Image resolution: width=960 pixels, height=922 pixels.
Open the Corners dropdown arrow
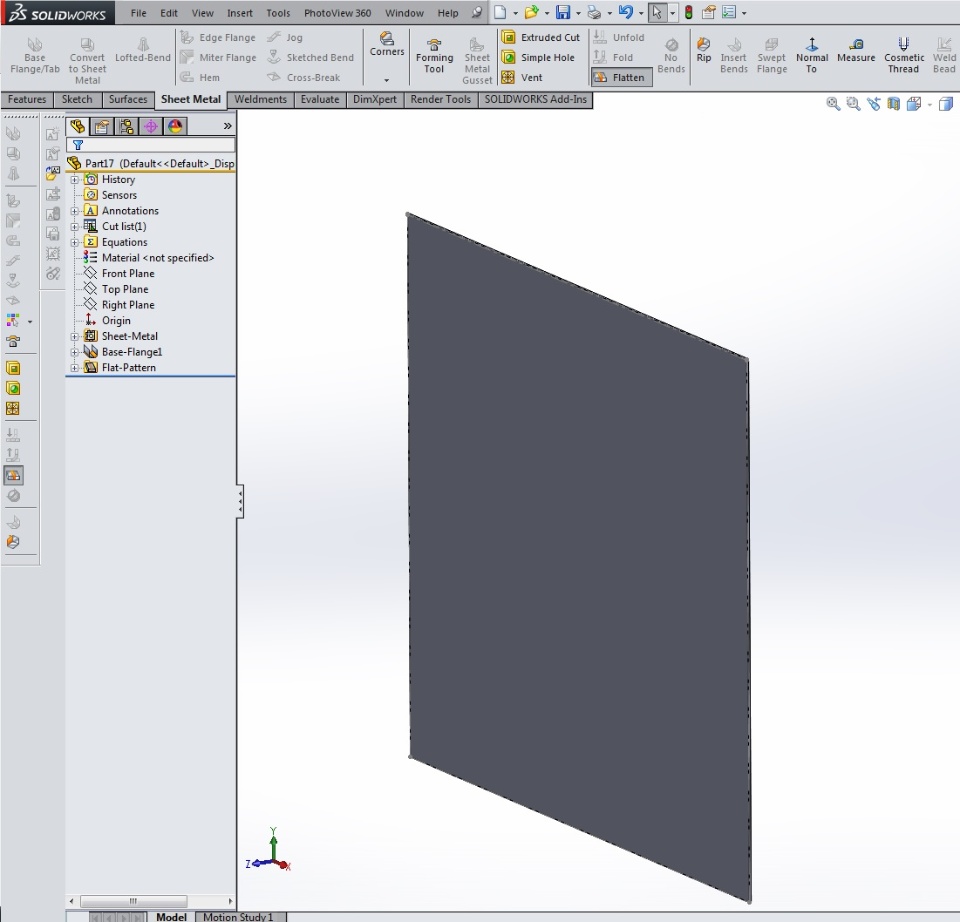[386, 80]
